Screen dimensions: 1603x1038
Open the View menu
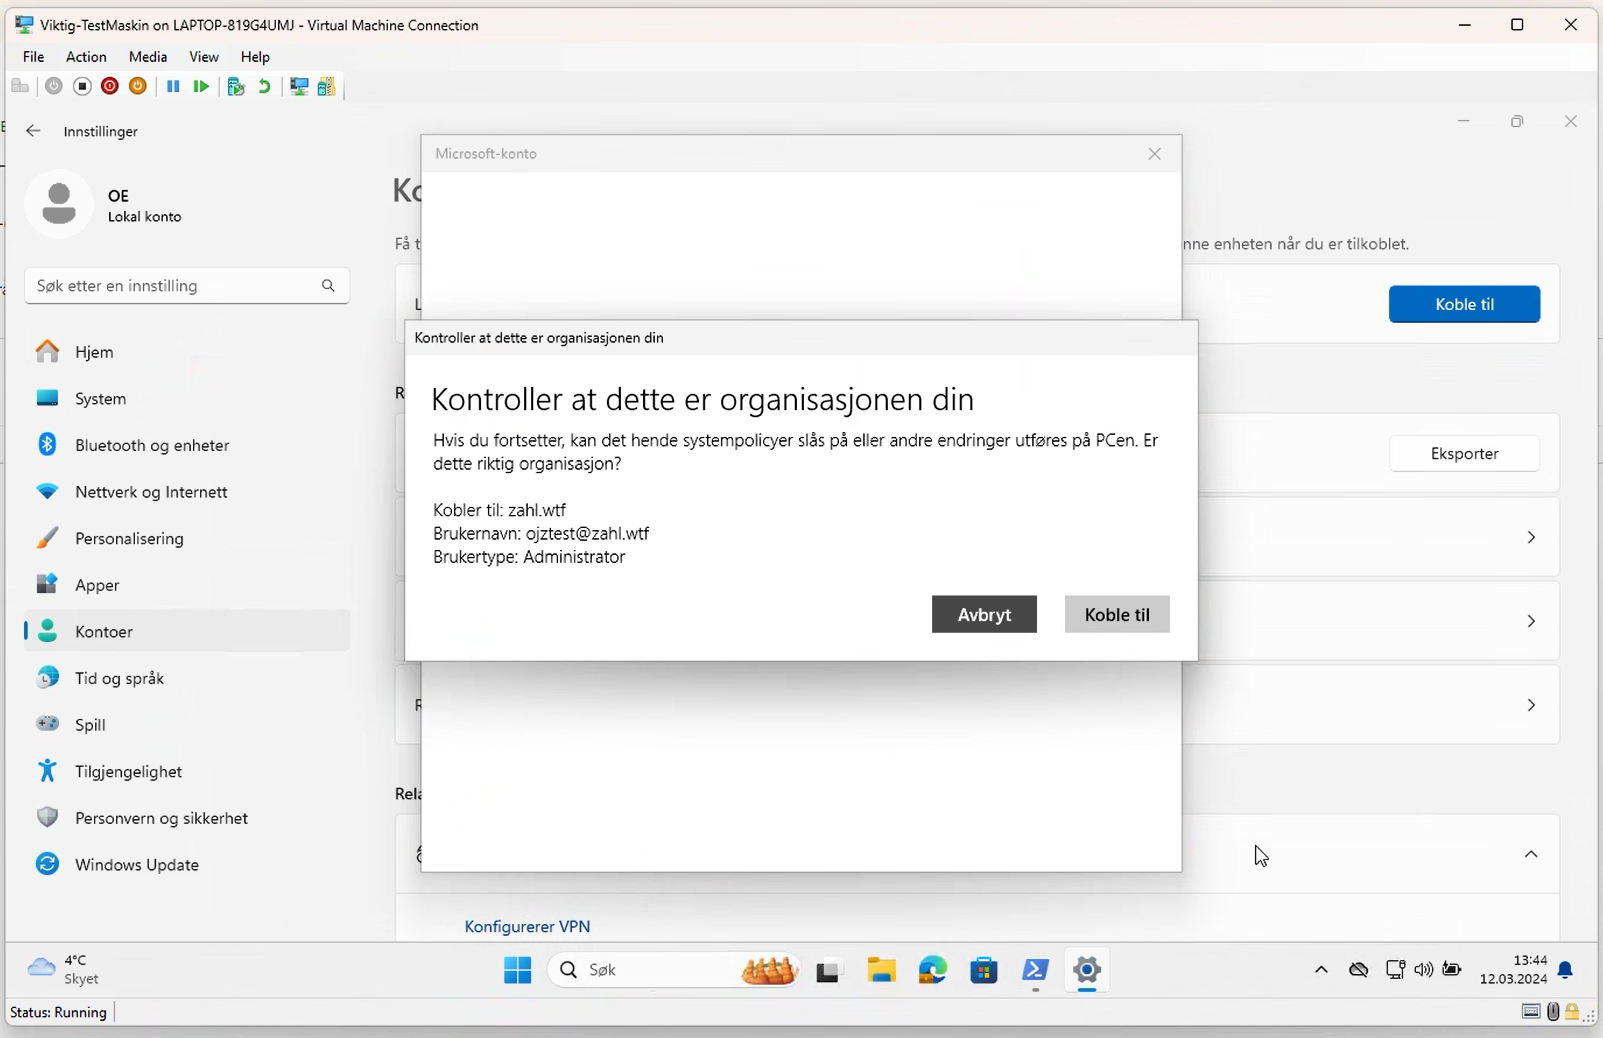(204, 57)
